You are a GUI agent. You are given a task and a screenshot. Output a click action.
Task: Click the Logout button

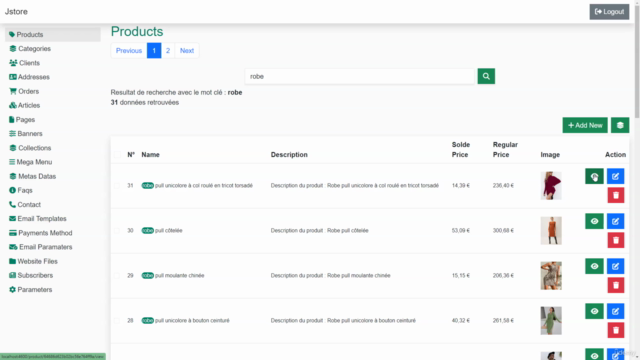[x=609, y=12]
